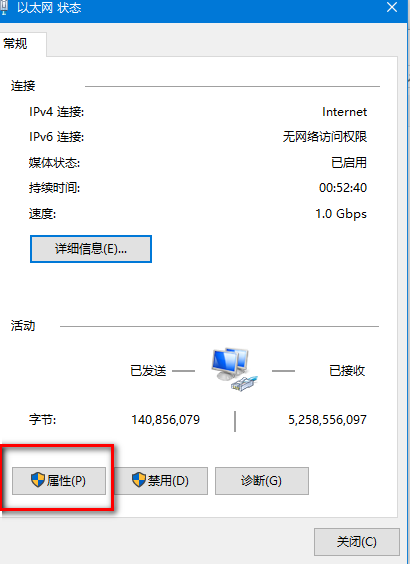Viewport: 410px width, 564px height.
Task: Click the shield icon on 属性 button
Action: (x=38, y=480)
